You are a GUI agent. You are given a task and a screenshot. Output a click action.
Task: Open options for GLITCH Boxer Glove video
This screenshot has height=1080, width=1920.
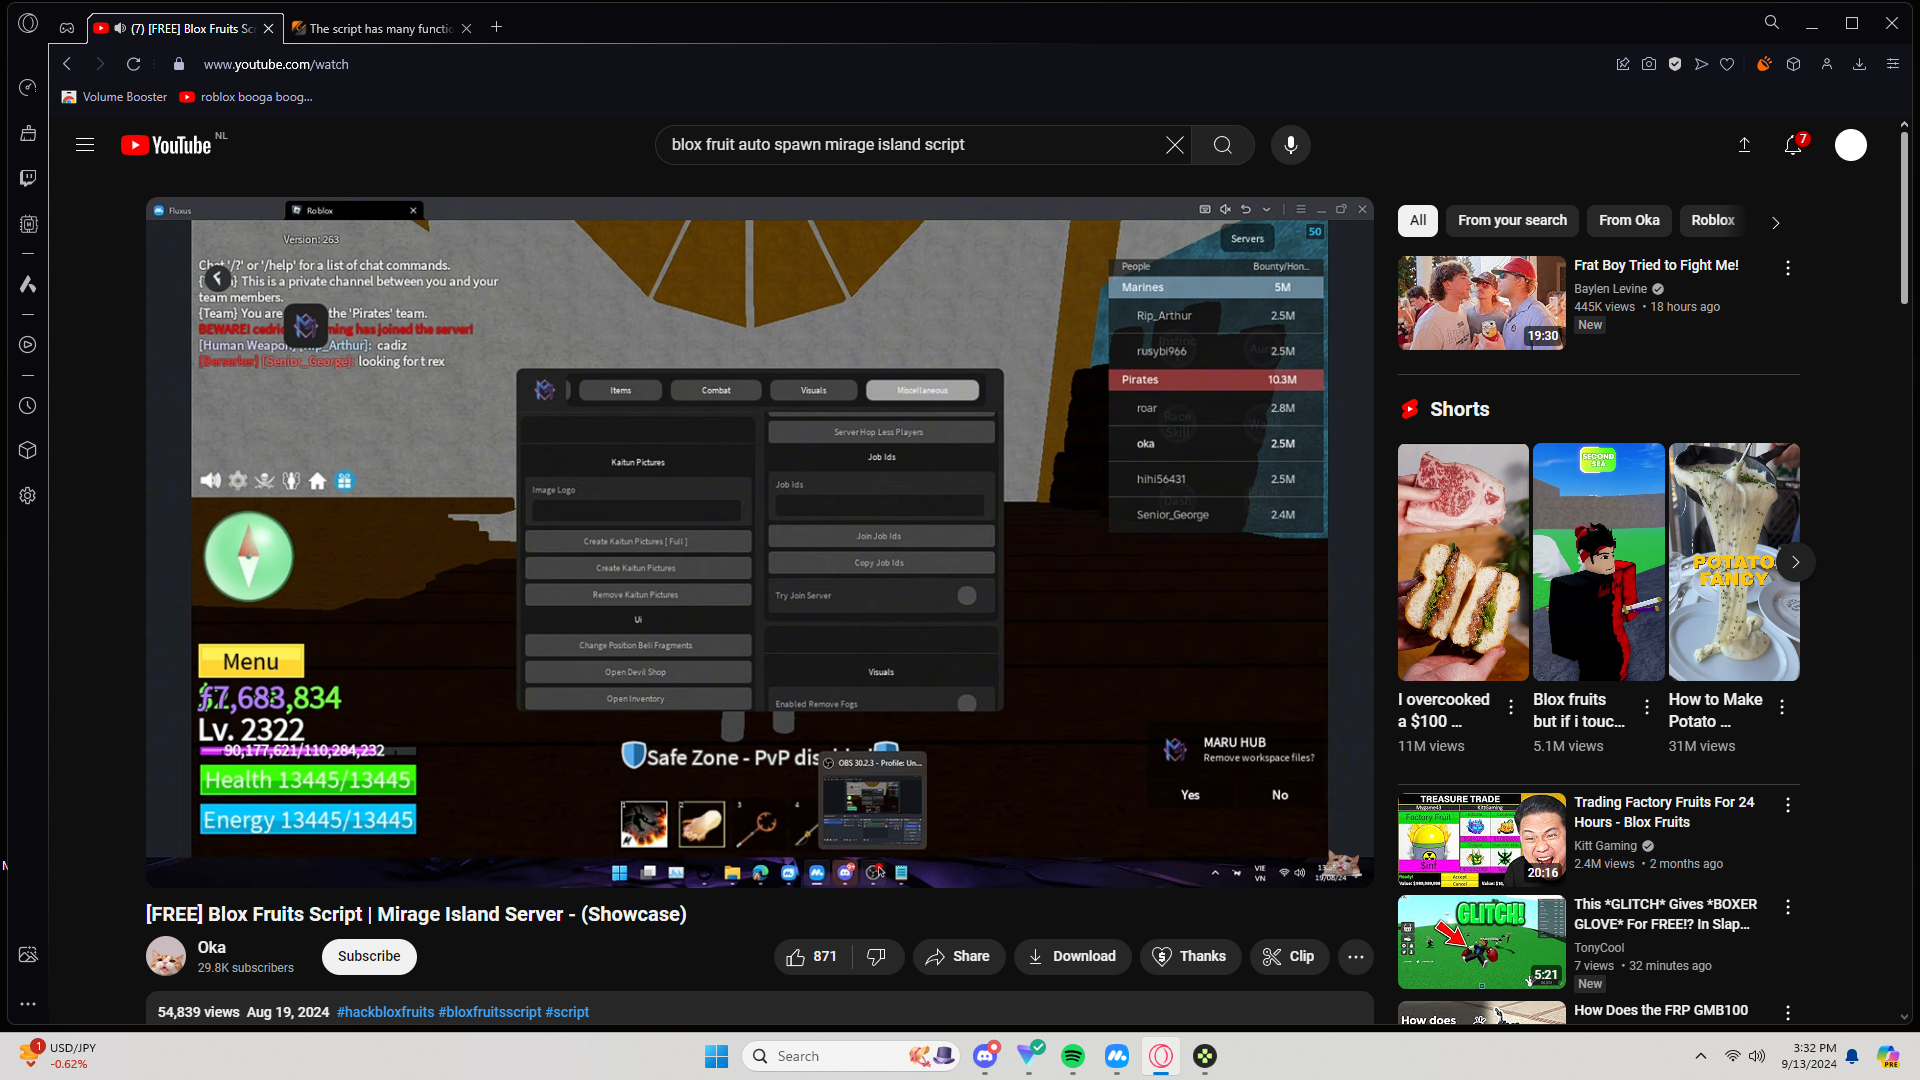(x=1788, y=906)
